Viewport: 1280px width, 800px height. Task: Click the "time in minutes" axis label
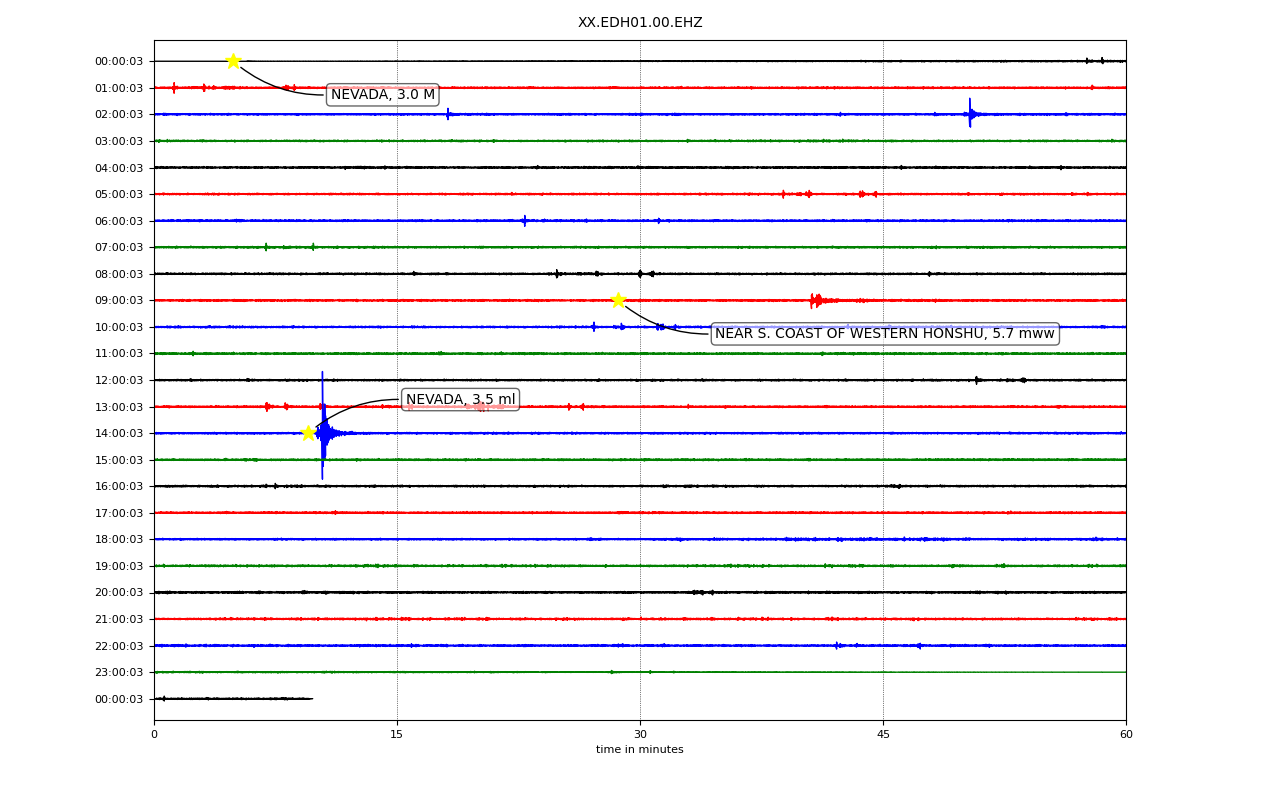click(x=640, y=750)
